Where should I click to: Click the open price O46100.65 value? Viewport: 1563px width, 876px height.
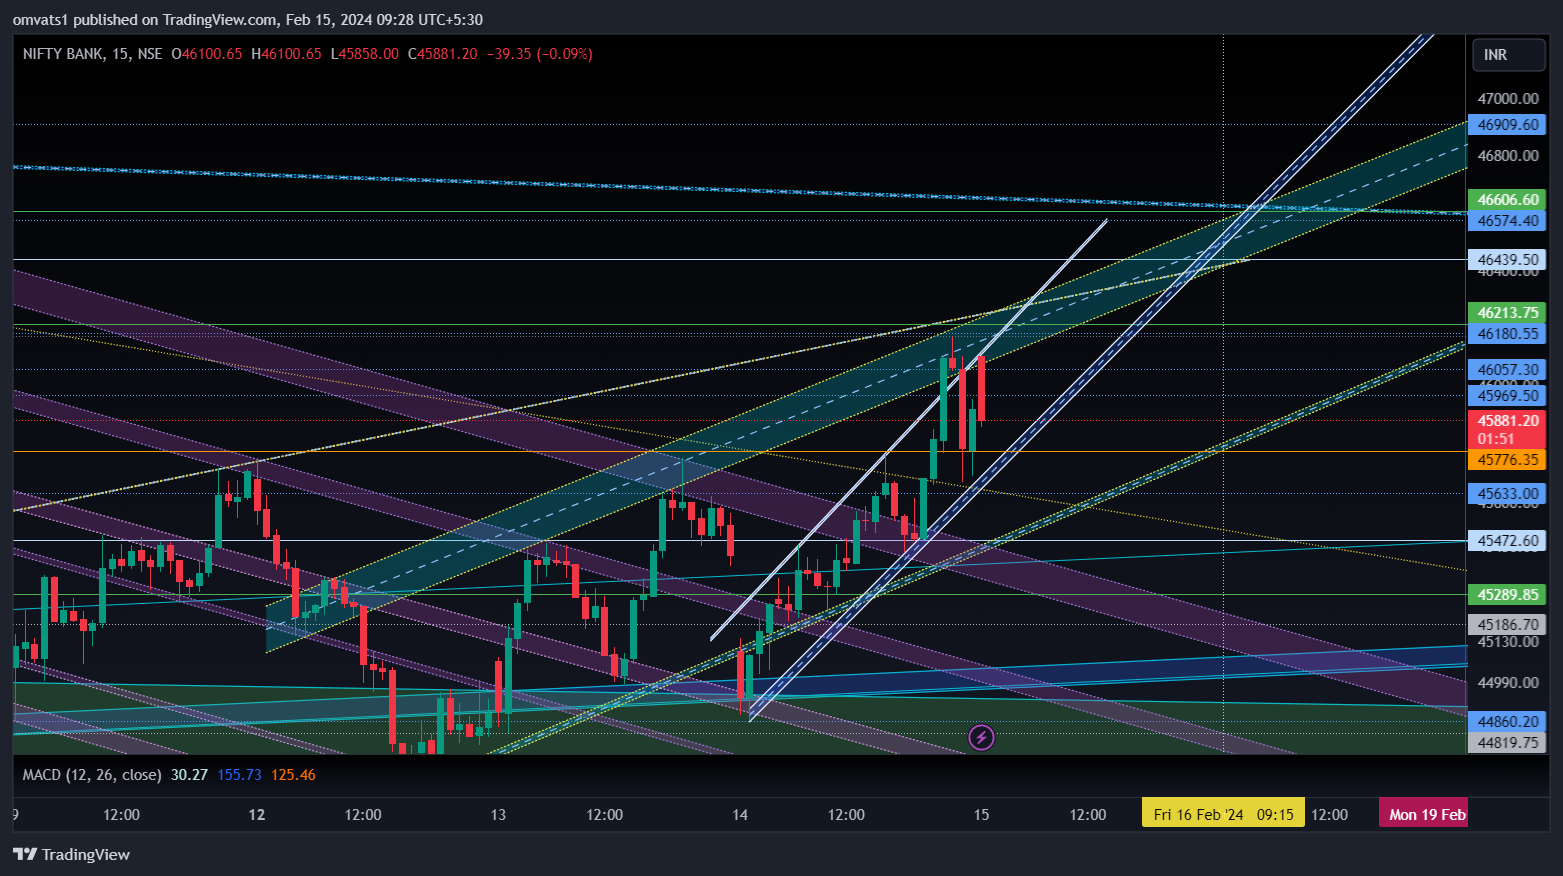pyautogui.click(x=207, y=54)
